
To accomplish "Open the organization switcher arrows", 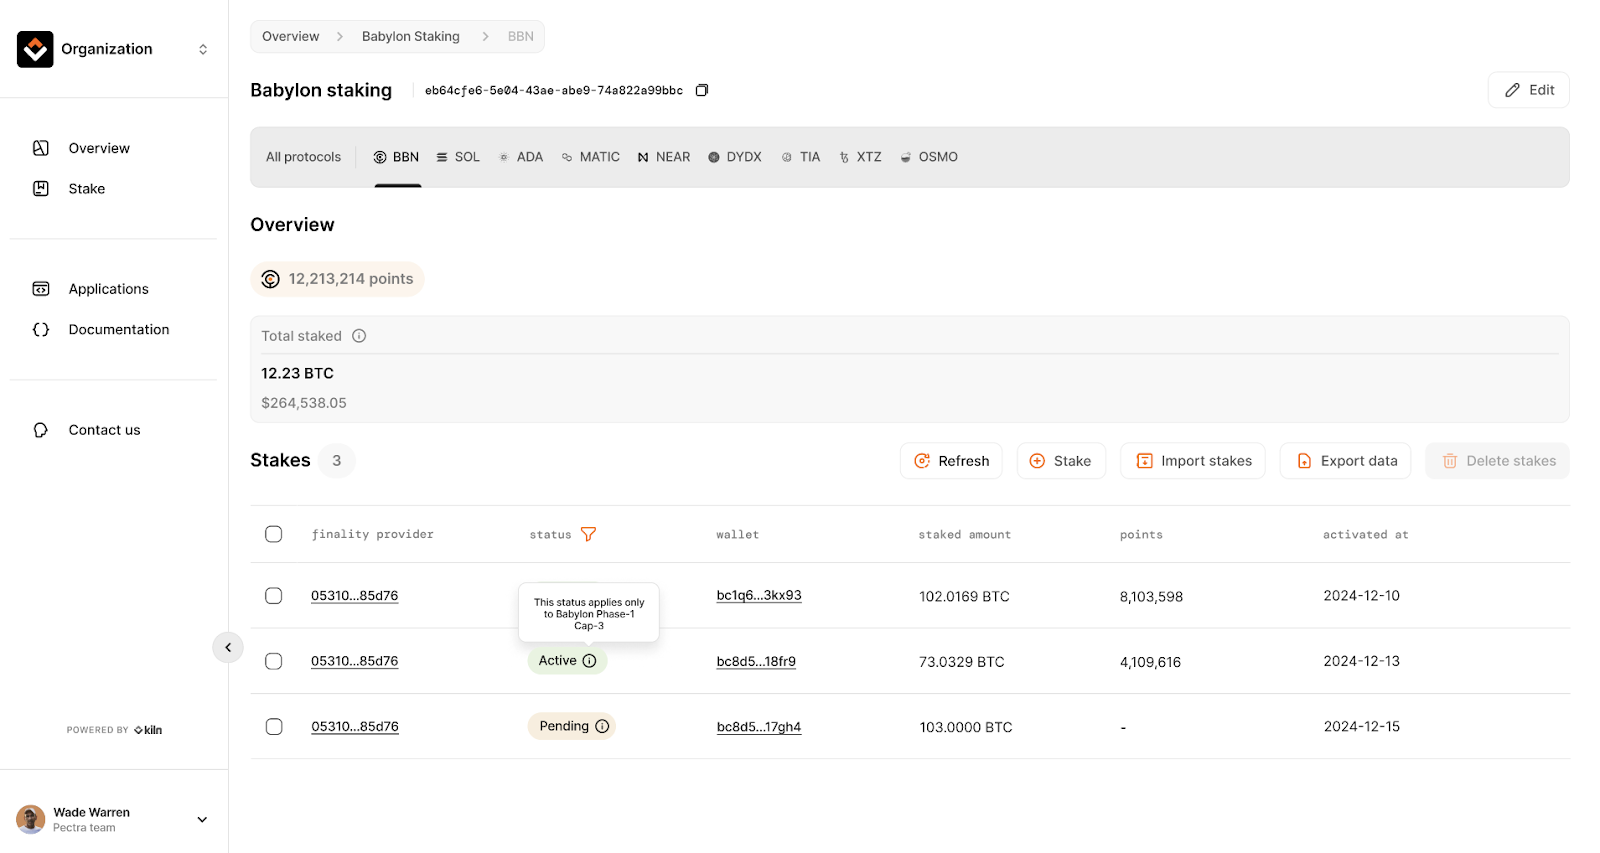I will (203, 49).
